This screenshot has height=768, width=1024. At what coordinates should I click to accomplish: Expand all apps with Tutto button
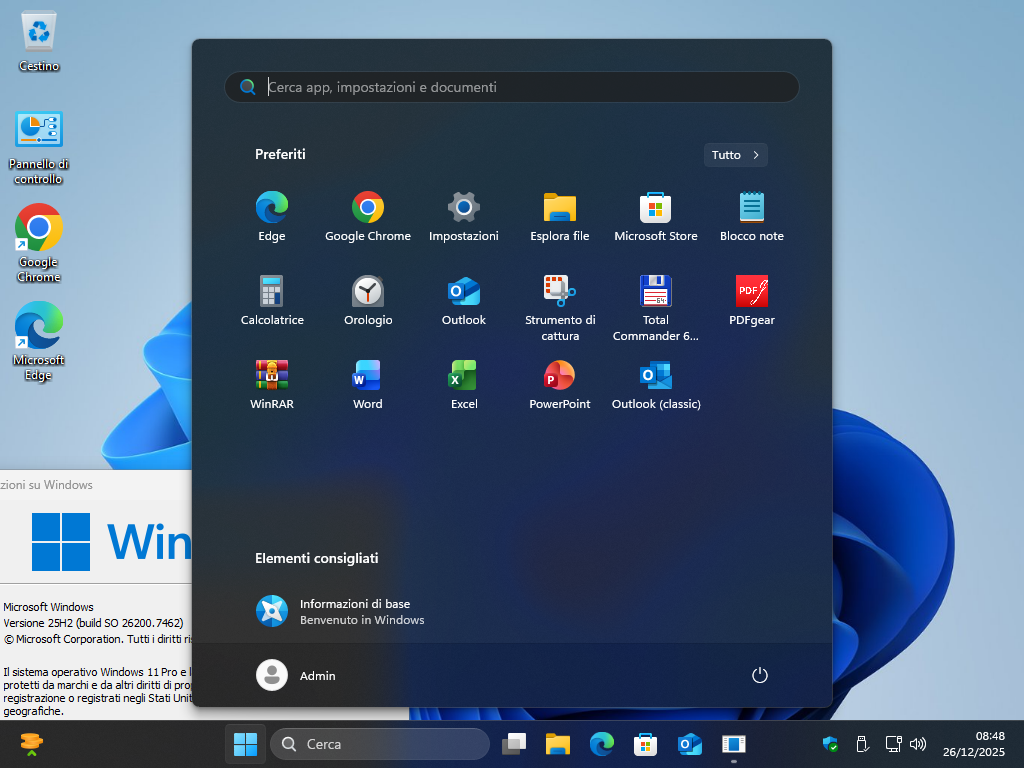click(x=735, y=155)
